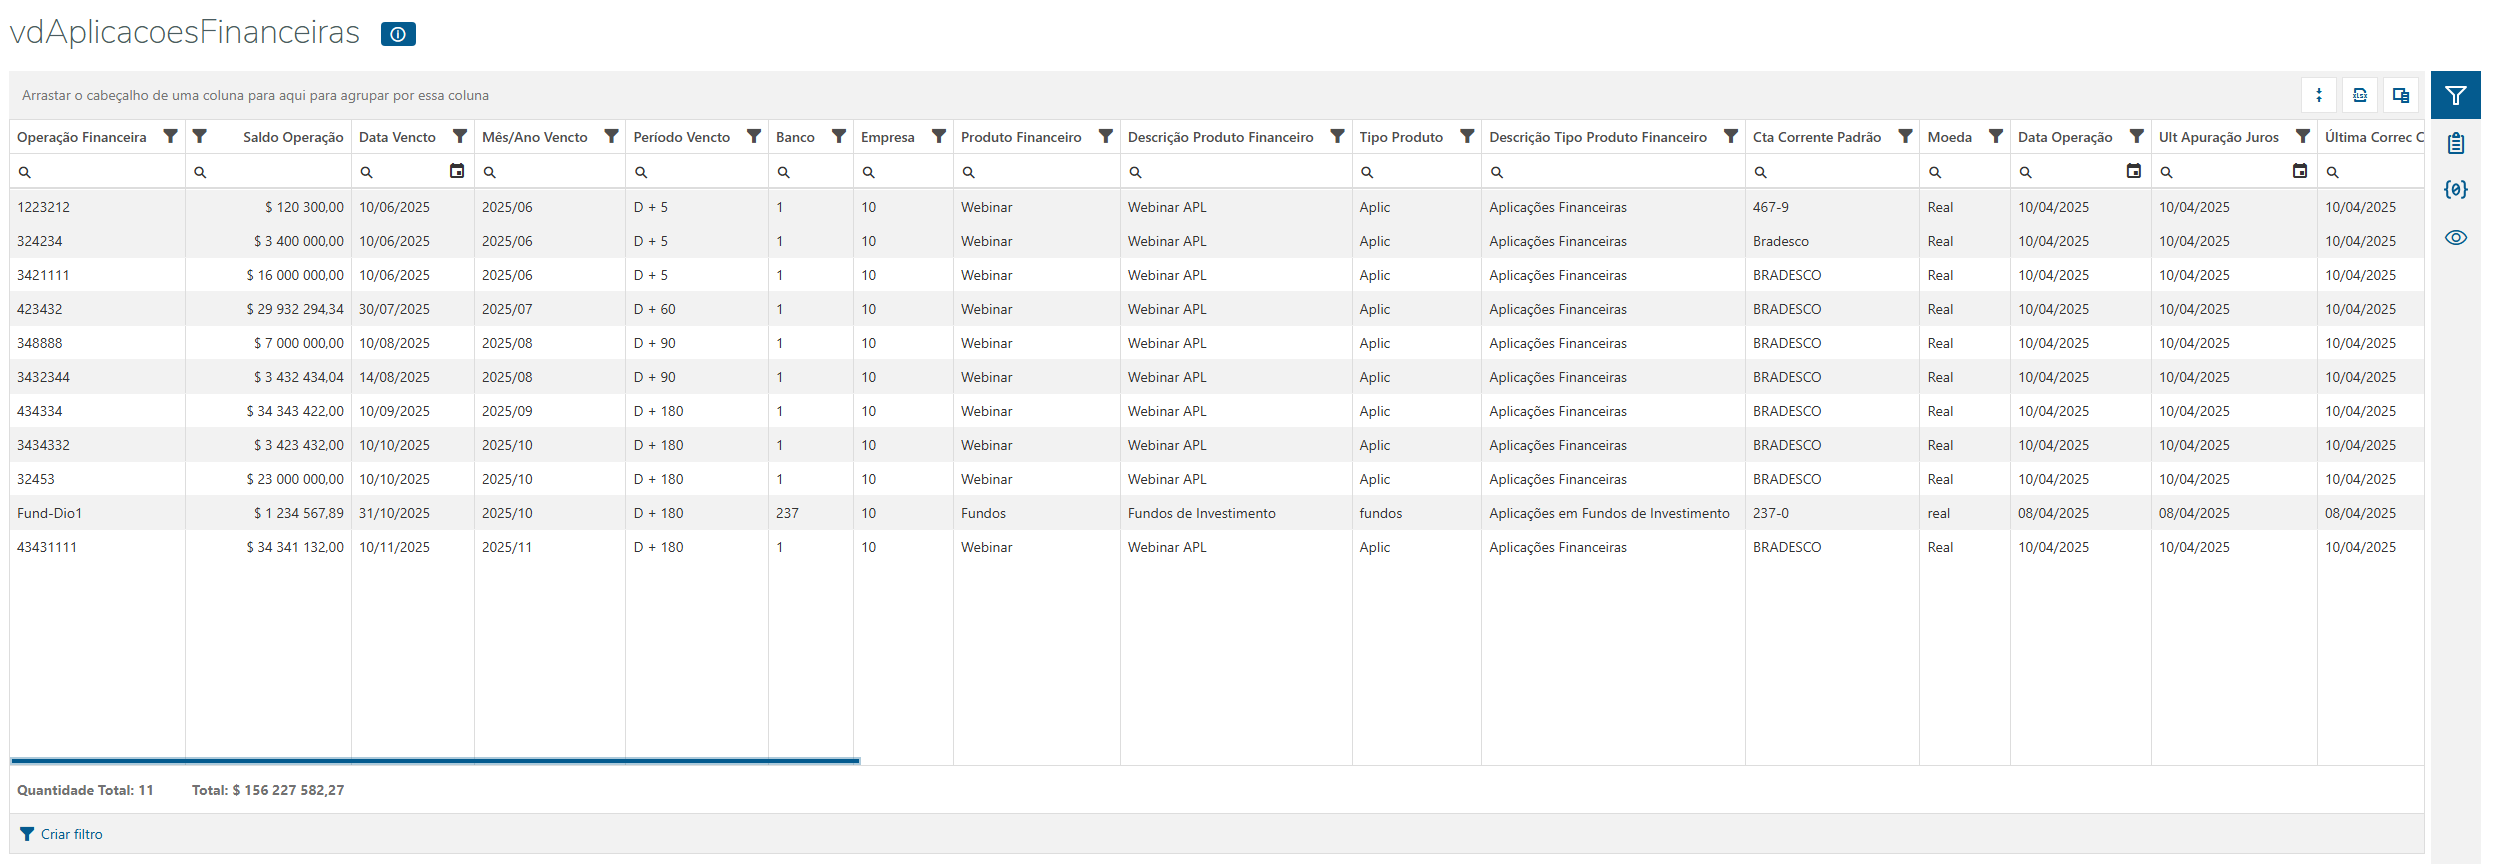Open filter for Operação Financeira column
The image size is (2495, 864).
click(x=171, y=136)
